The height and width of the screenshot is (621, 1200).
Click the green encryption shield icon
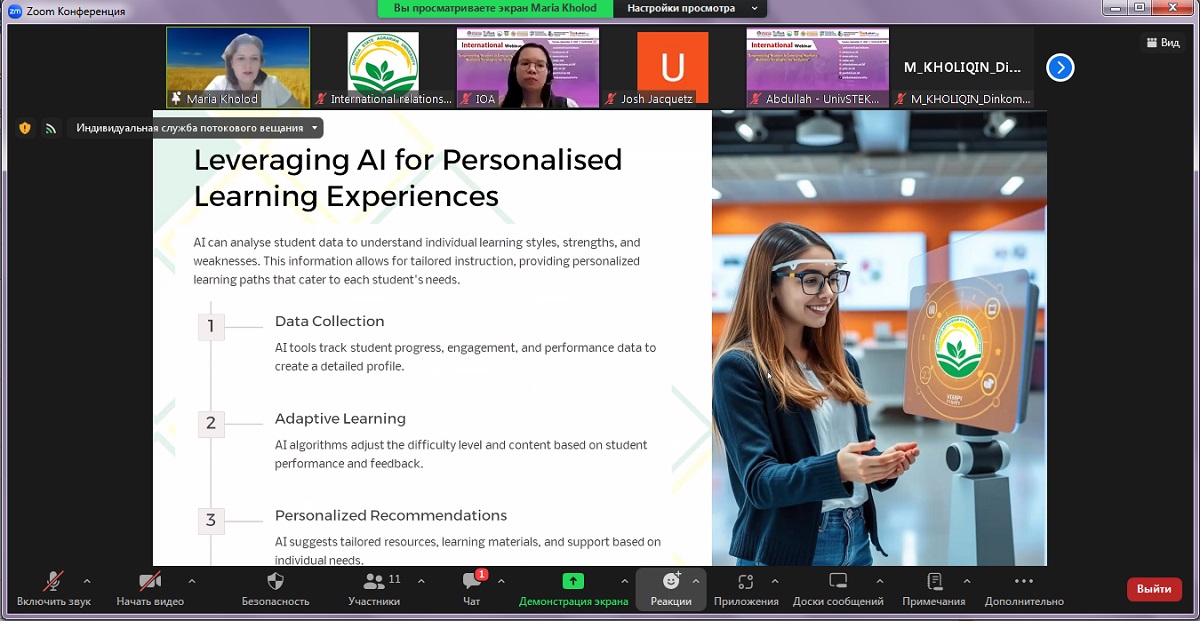[x=25, y=128]
